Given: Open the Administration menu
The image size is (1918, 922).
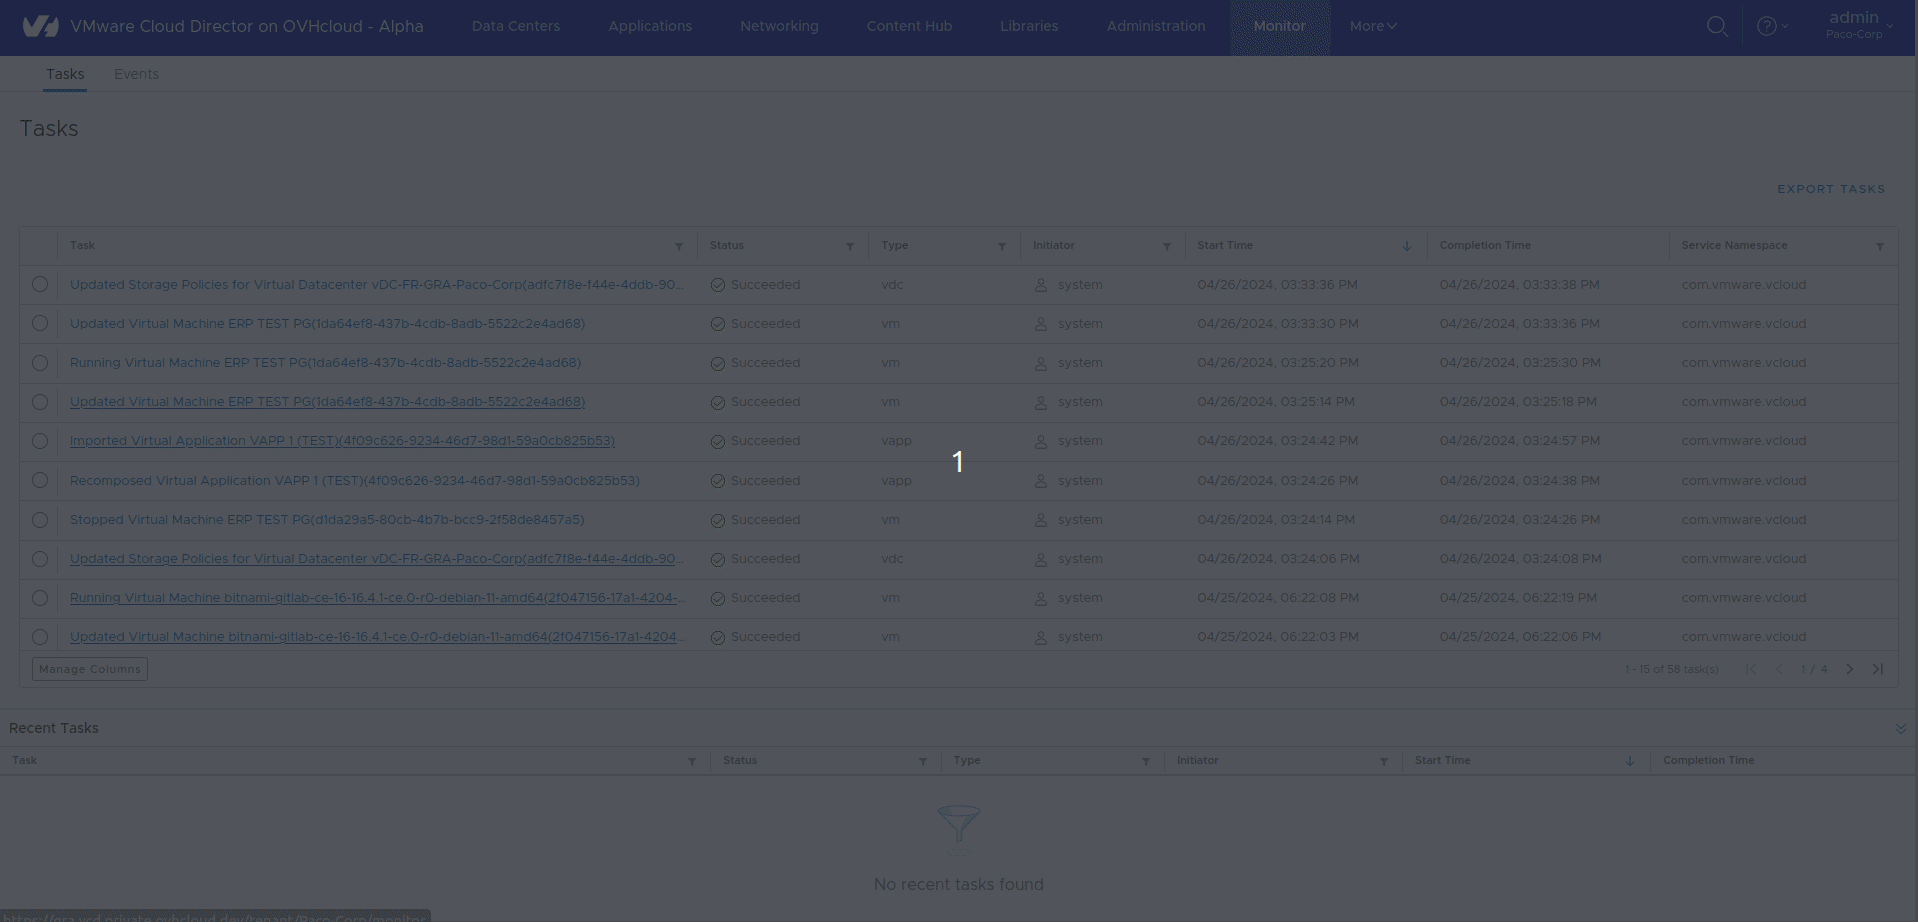Looking at the screenshot, I should click(1155, 26).
